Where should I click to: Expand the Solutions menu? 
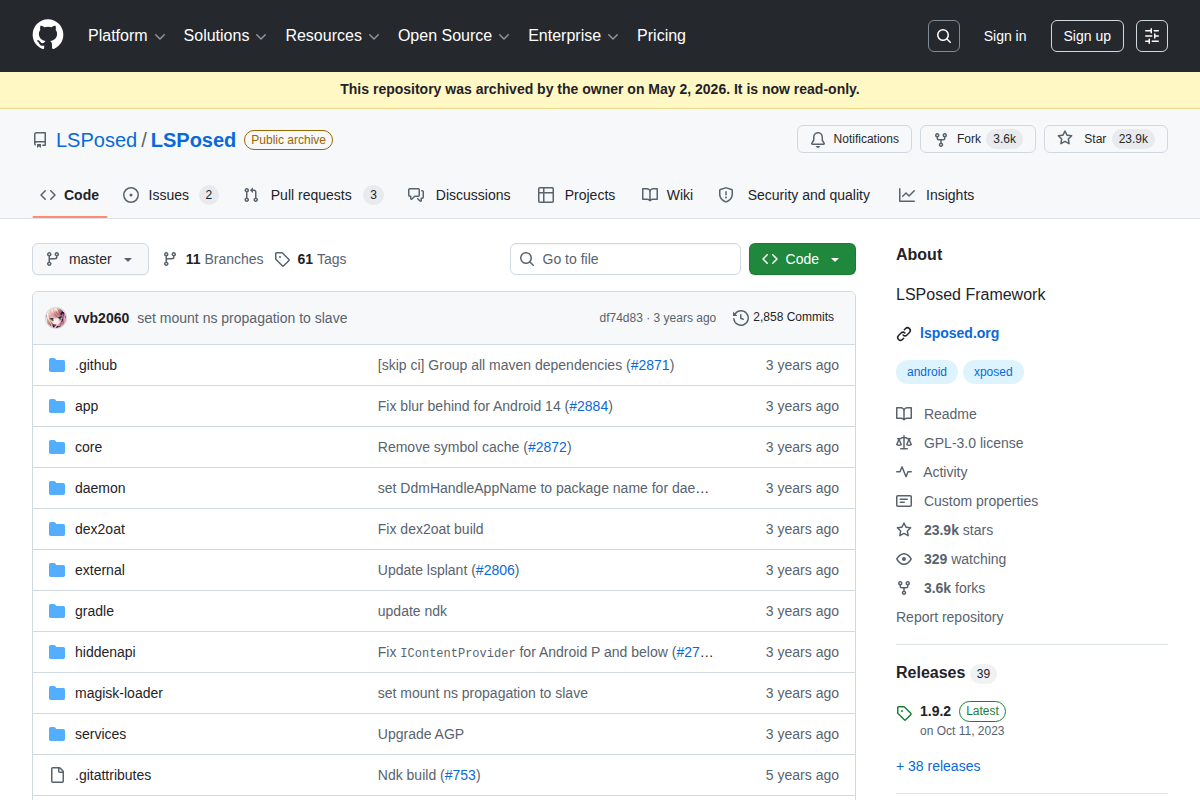click(x=225, y=36)
